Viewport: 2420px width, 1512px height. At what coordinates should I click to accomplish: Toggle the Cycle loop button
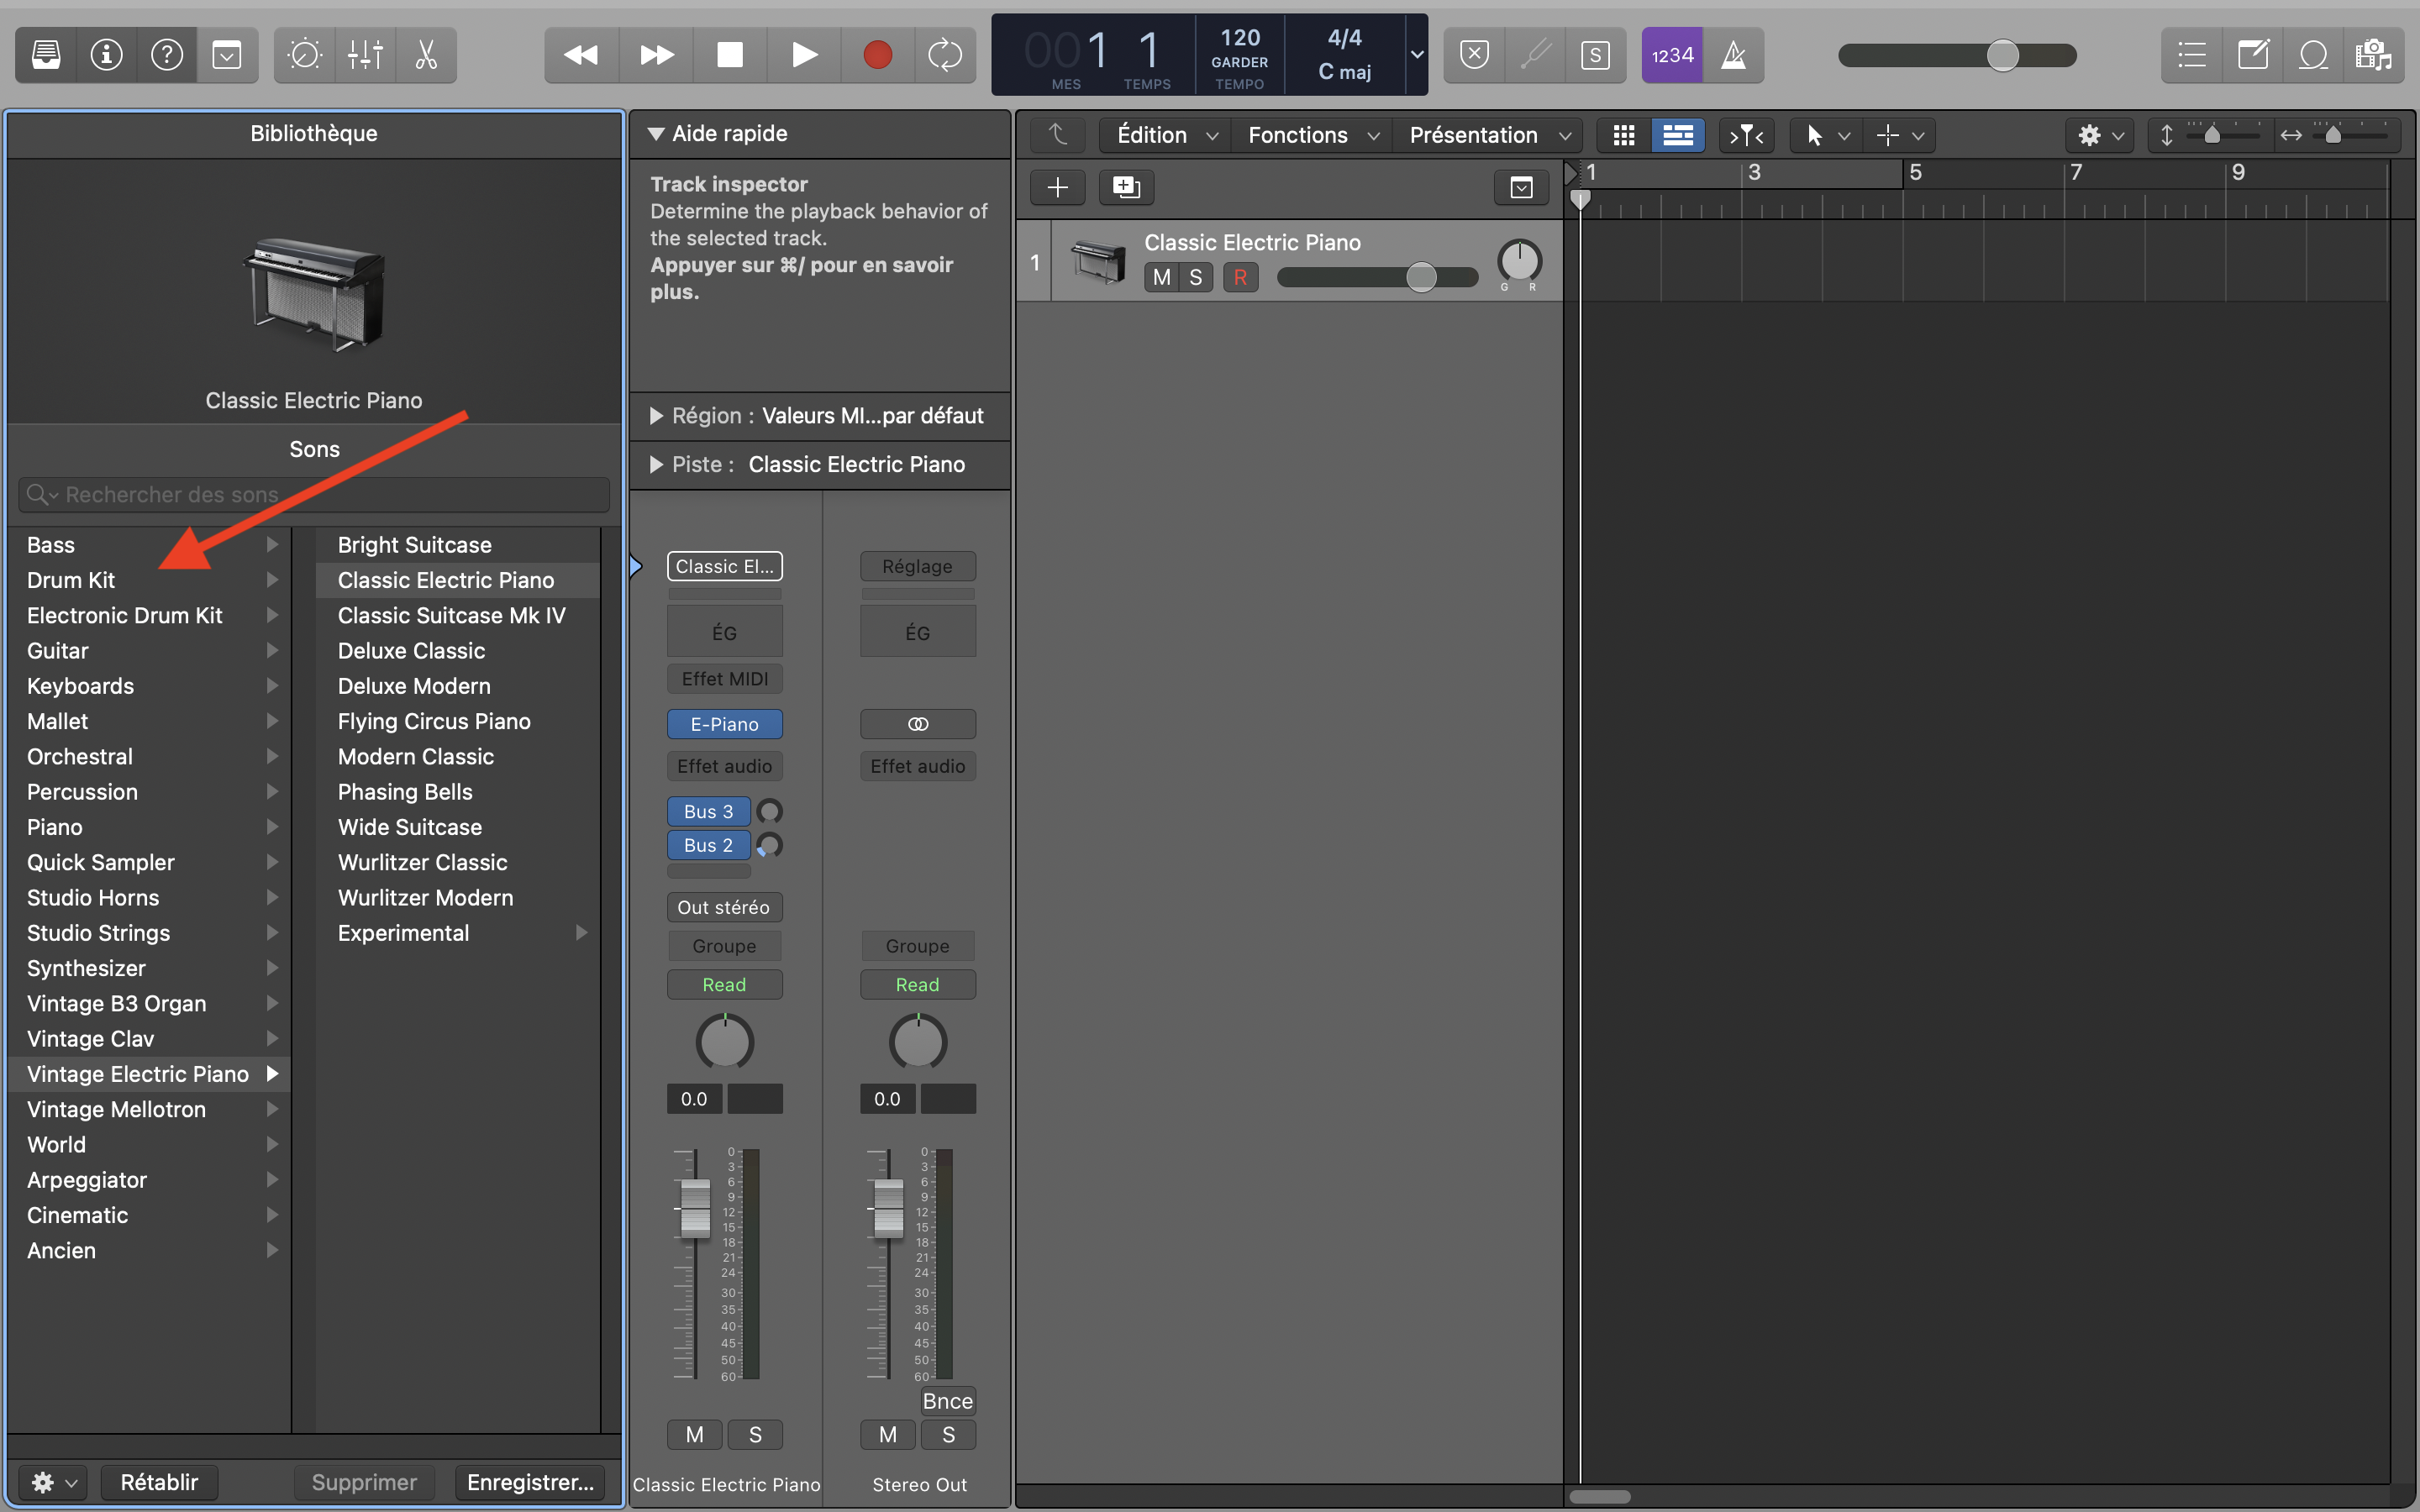[x=944, y=55]
